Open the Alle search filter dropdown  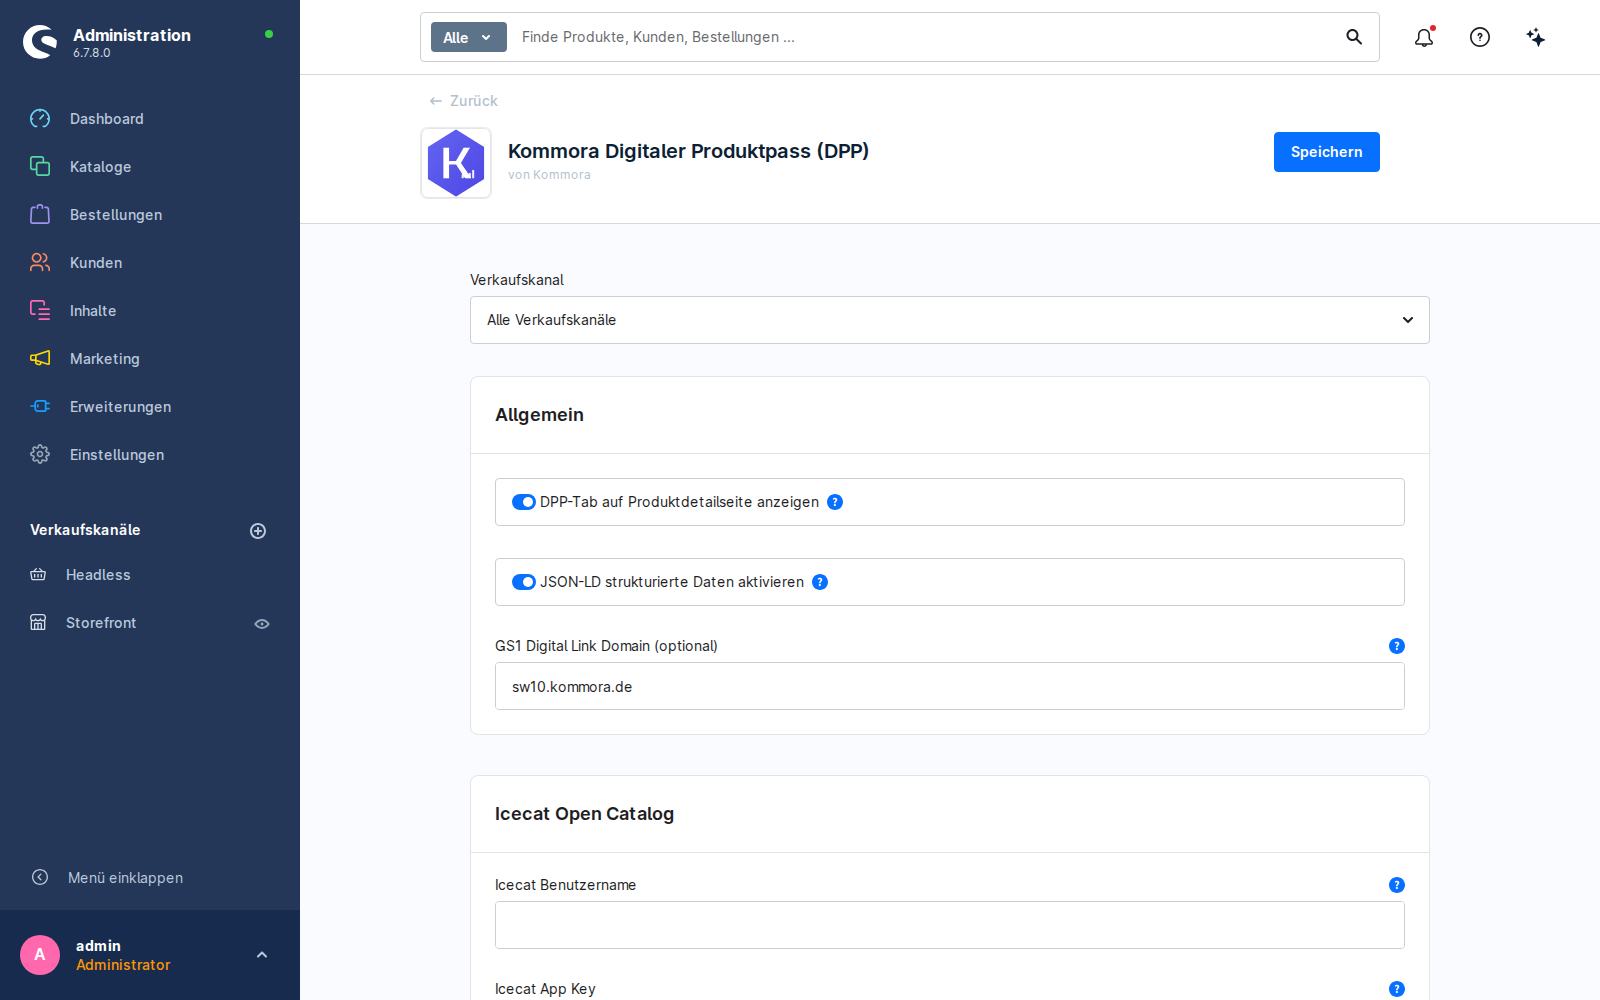pyautogui.click(x=469, y=37)
